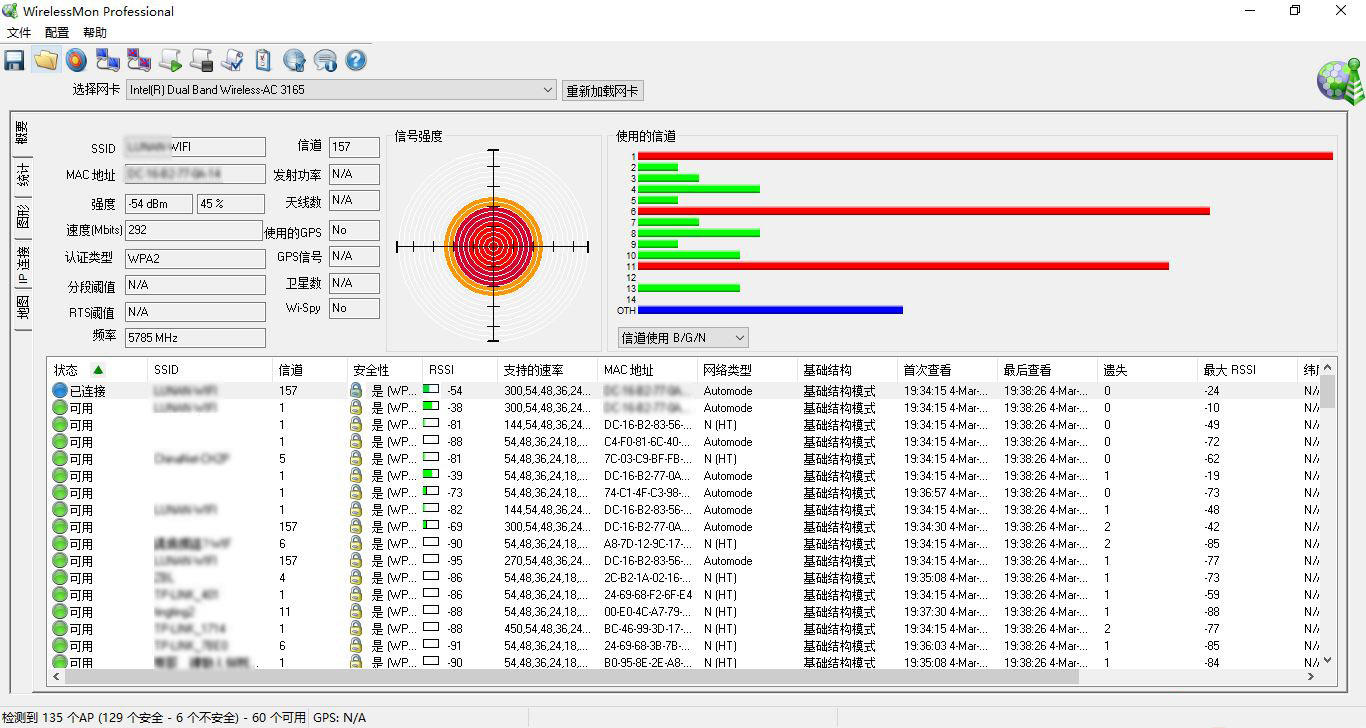Open the 文件 menu

20,33
